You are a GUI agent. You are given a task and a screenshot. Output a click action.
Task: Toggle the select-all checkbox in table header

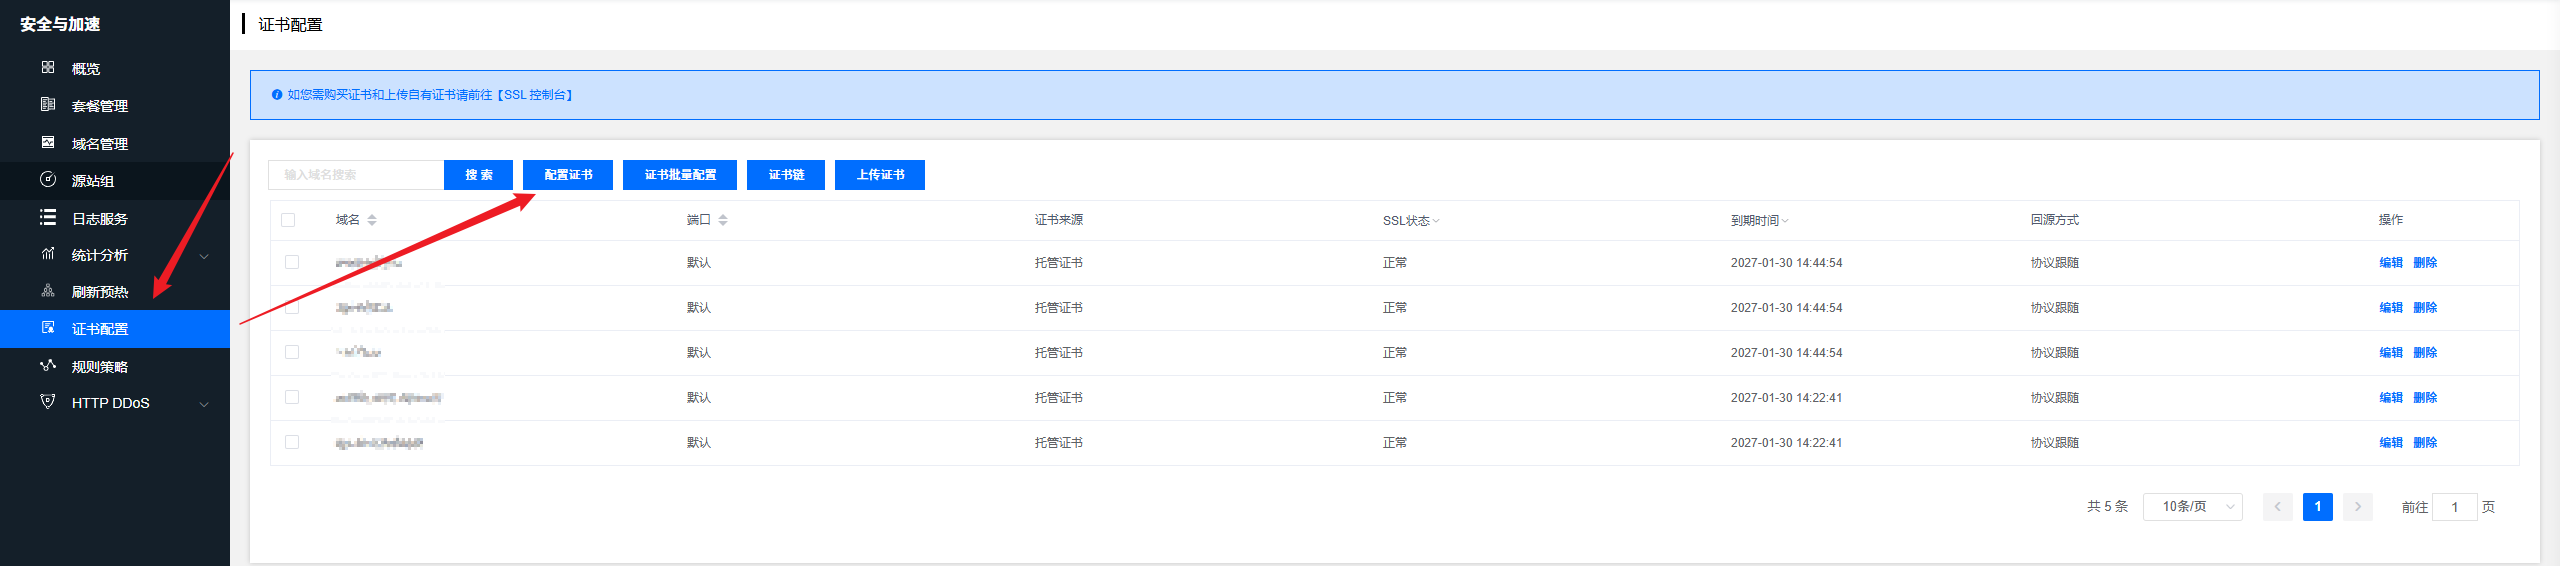[x=288, y=220]
